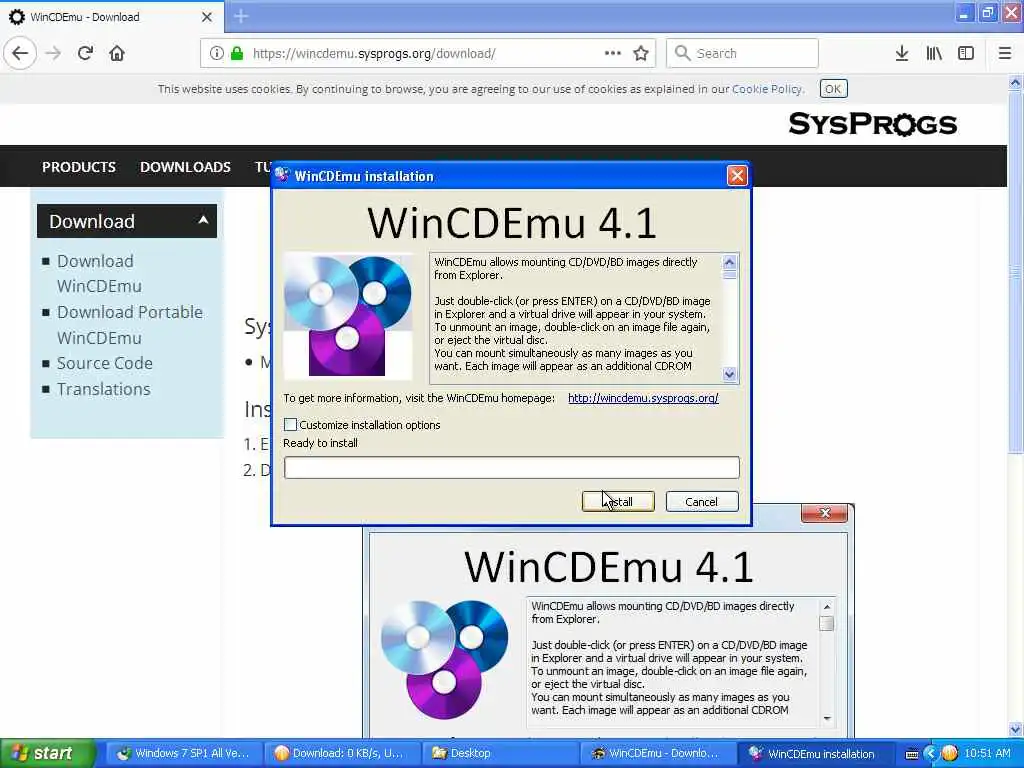Open the Cookie Policy link
Image resolution: width=1024 pixels, height=768 pixels.
pos(767,89)
